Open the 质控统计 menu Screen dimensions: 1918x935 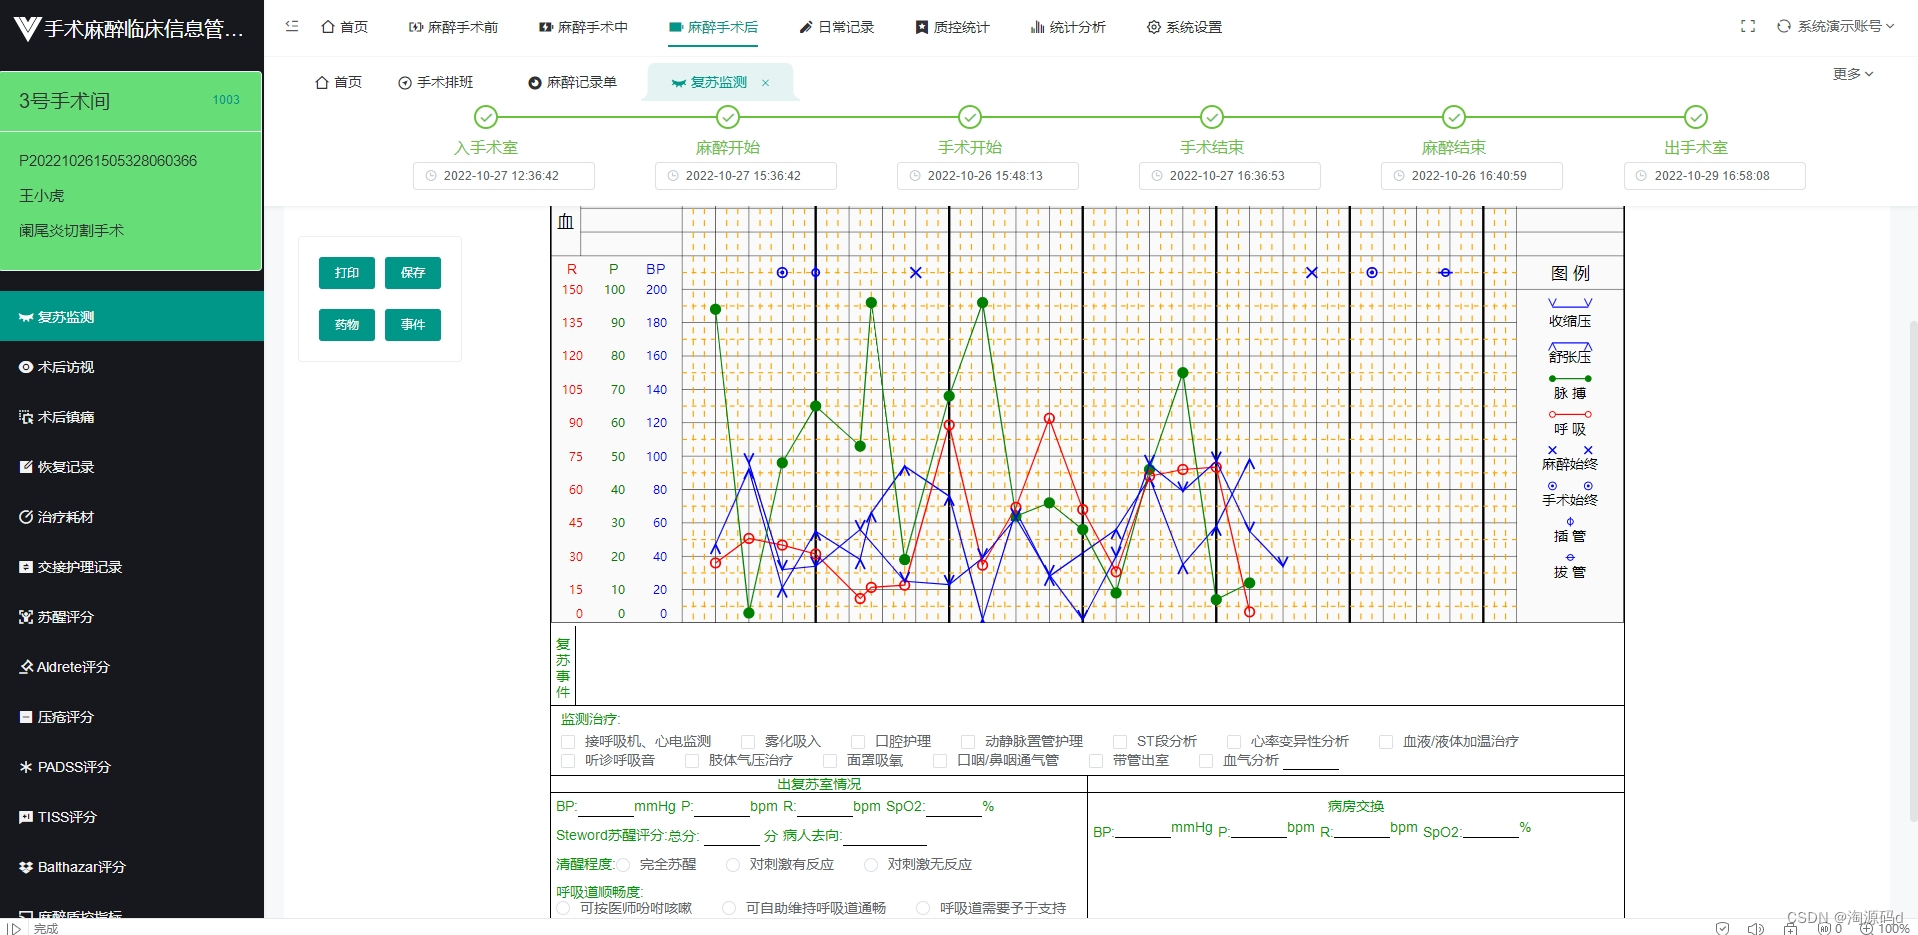click(952, 27)
